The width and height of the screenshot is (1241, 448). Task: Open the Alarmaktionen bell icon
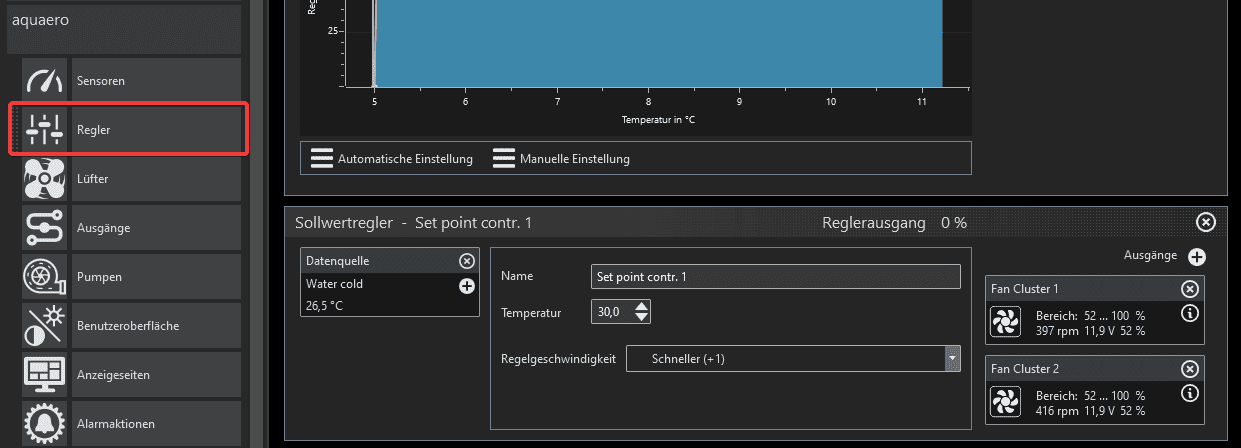click(44, 423)
